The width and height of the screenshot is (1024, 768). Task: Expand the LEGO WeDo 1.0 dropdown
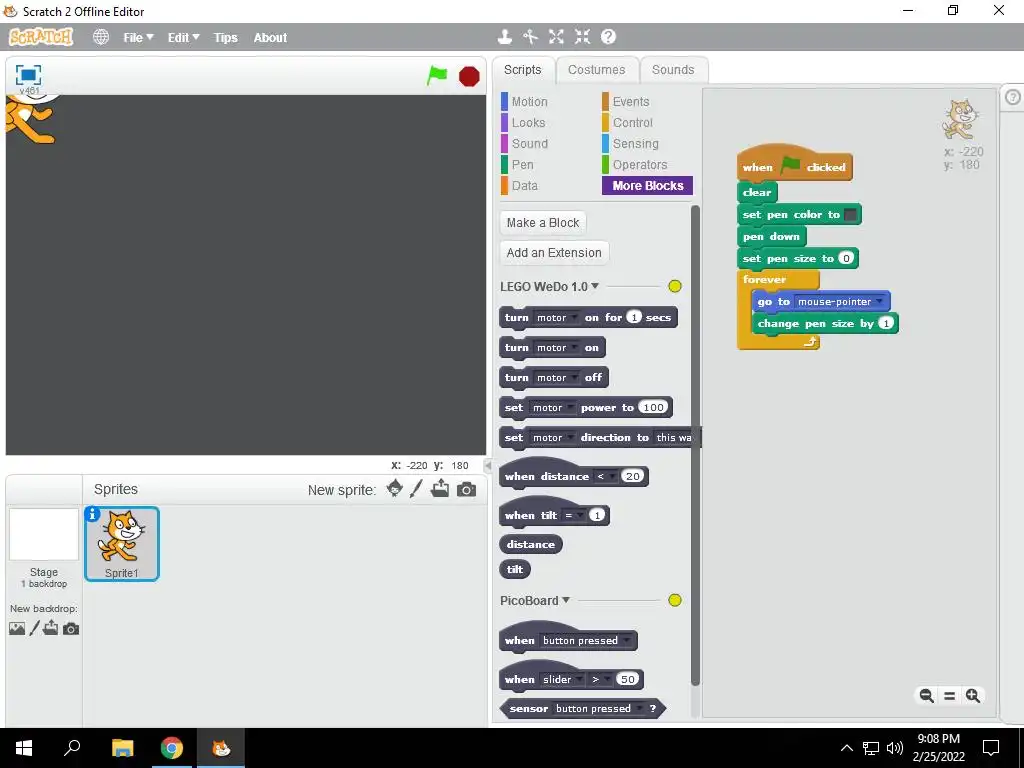tap(595, 286)
